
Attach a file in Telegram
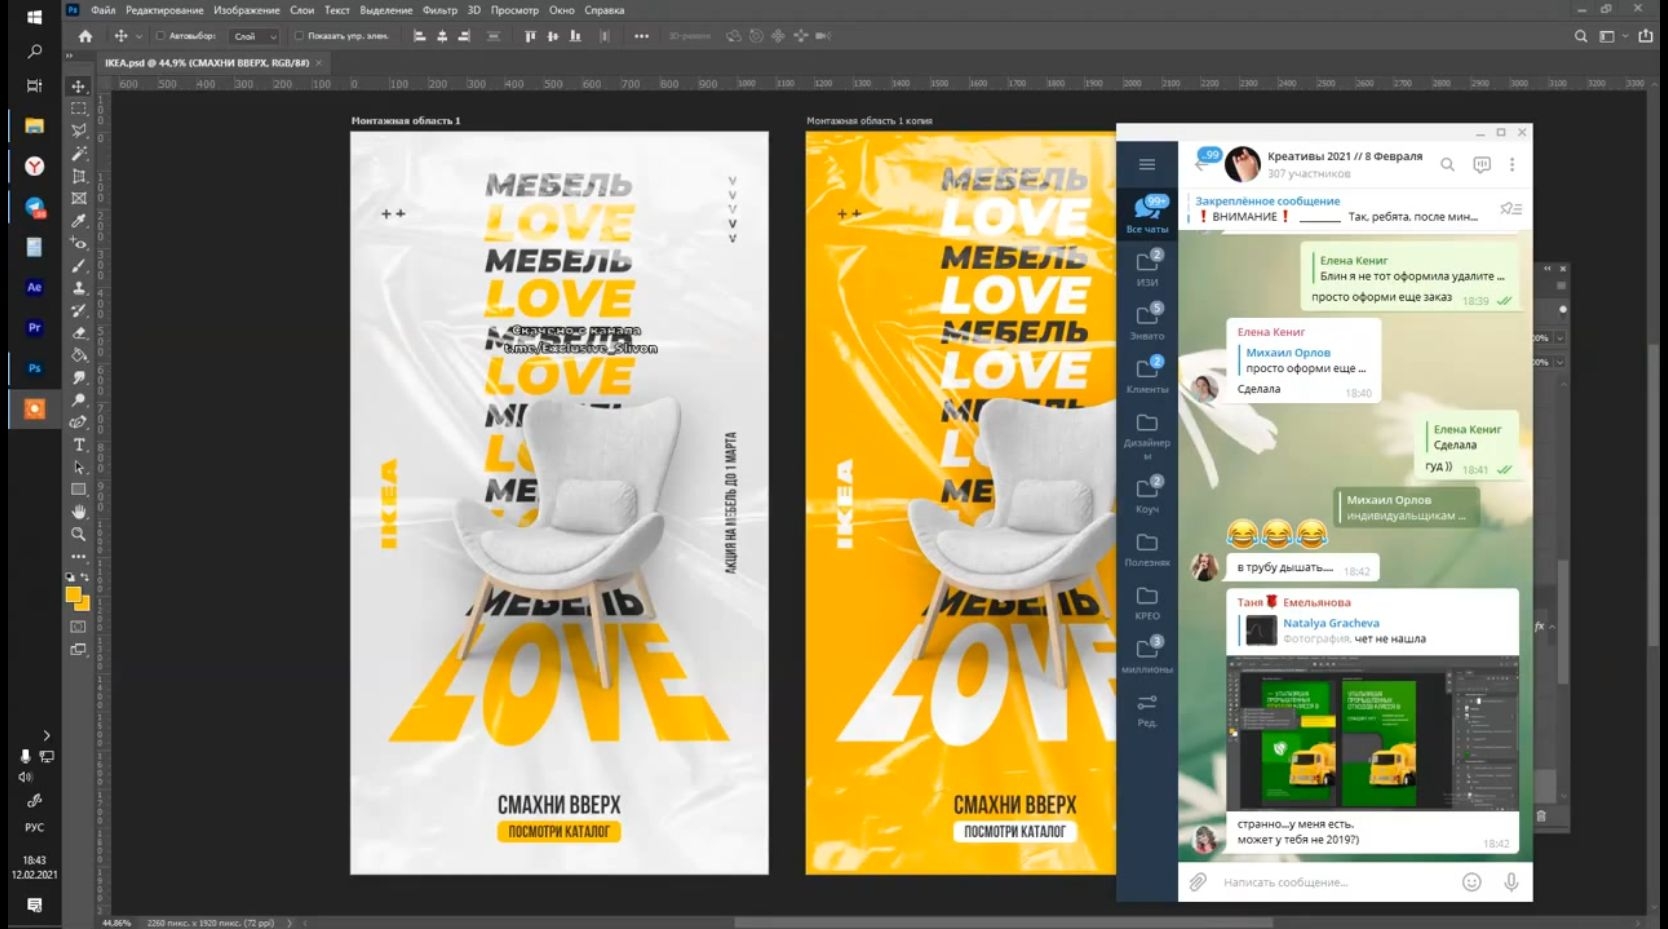pyautogui.click(x=1198, y=882)
